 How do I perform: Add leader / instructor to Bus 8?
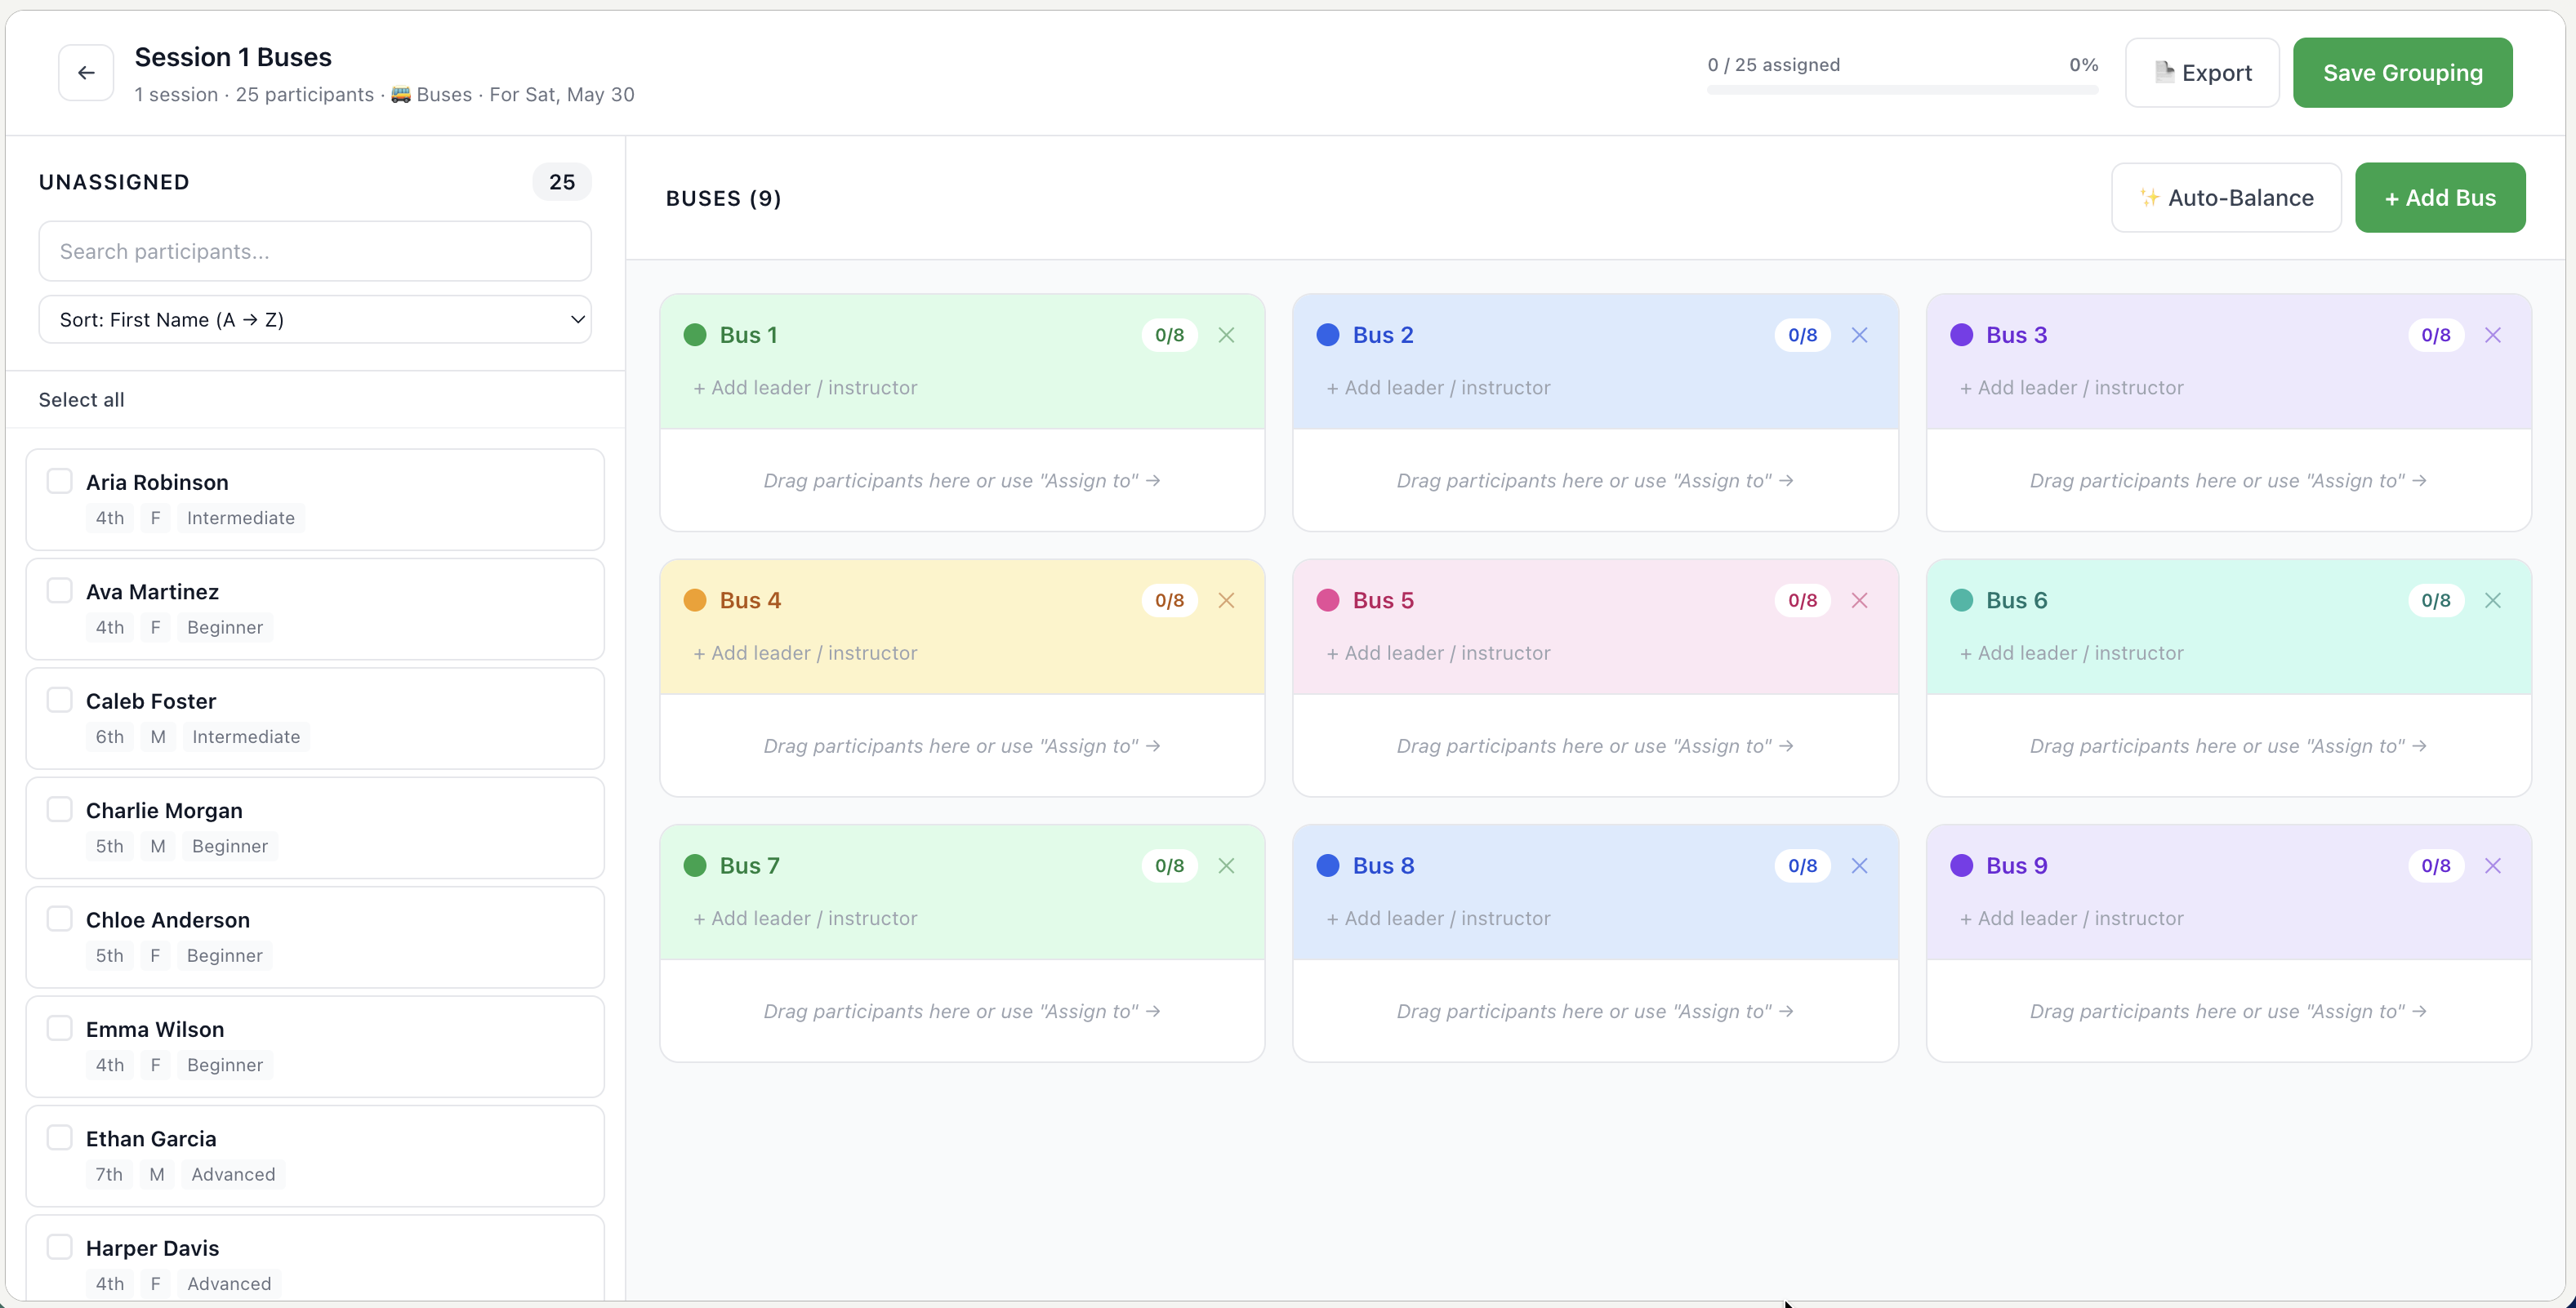pos(1438,918)
